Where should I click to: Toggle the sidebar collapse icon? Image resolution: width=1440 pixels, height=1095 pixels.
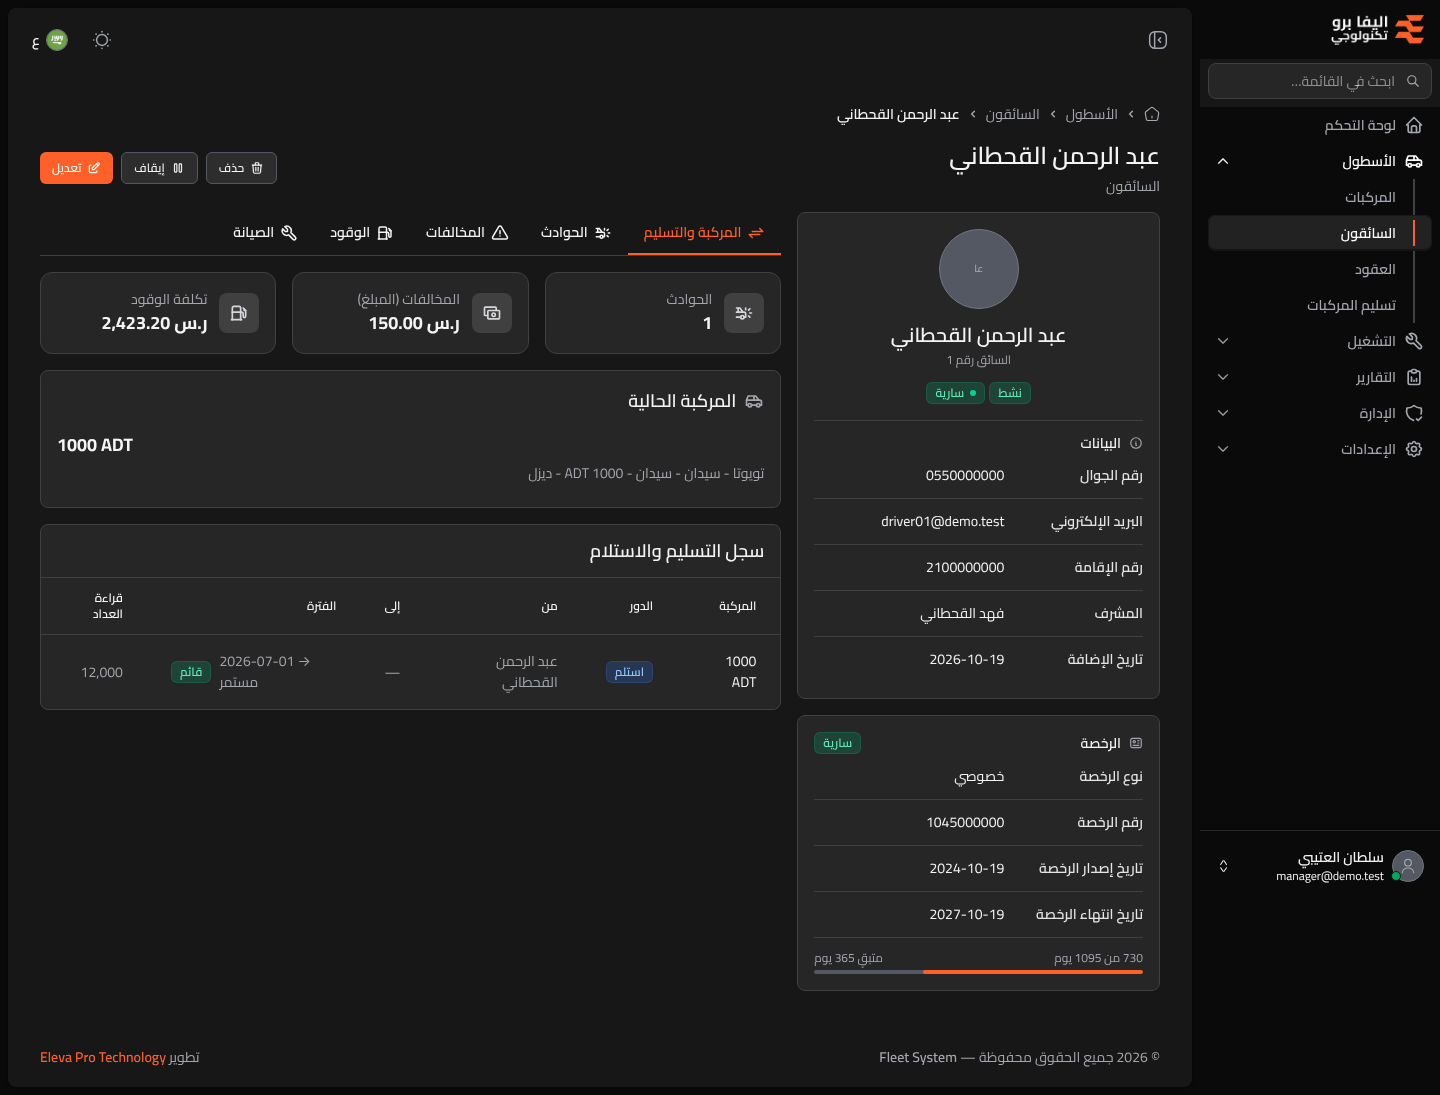1158,40
